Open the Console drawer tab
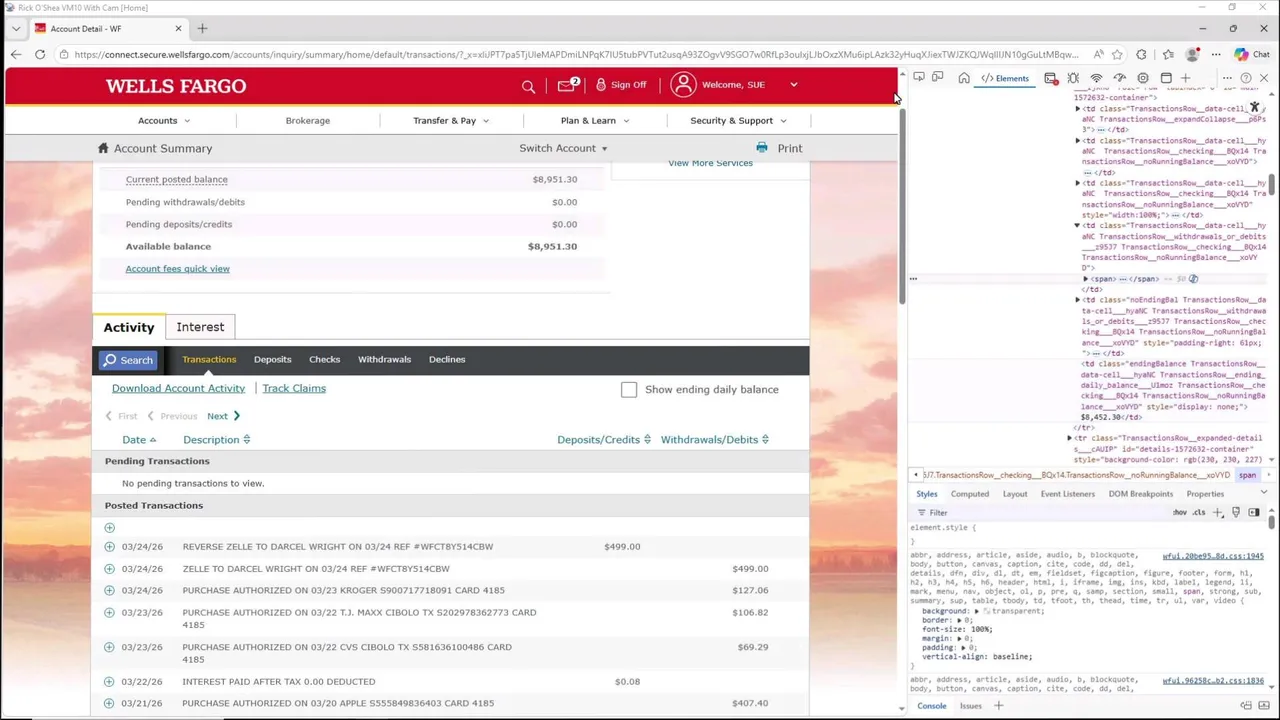The image size is (1280, 720). (x=931, y=706)
